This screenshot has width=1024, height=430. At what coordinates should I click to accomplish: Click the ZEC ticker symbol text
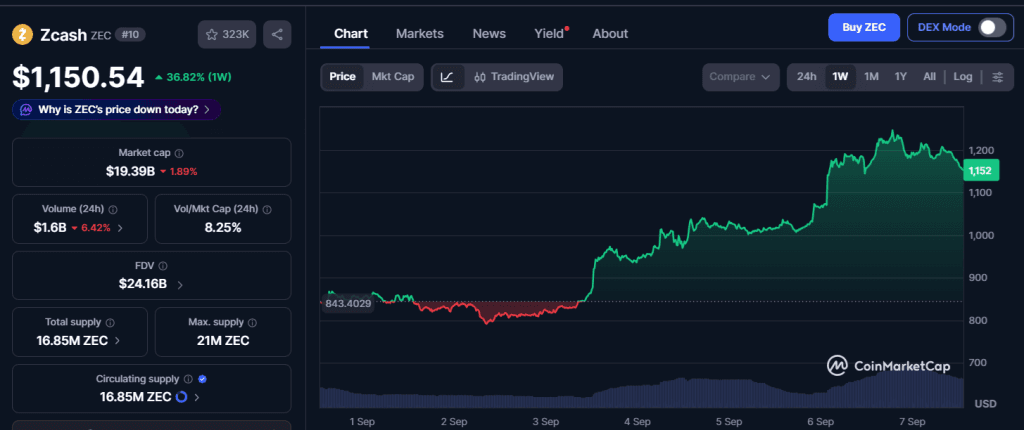(101, 35)
